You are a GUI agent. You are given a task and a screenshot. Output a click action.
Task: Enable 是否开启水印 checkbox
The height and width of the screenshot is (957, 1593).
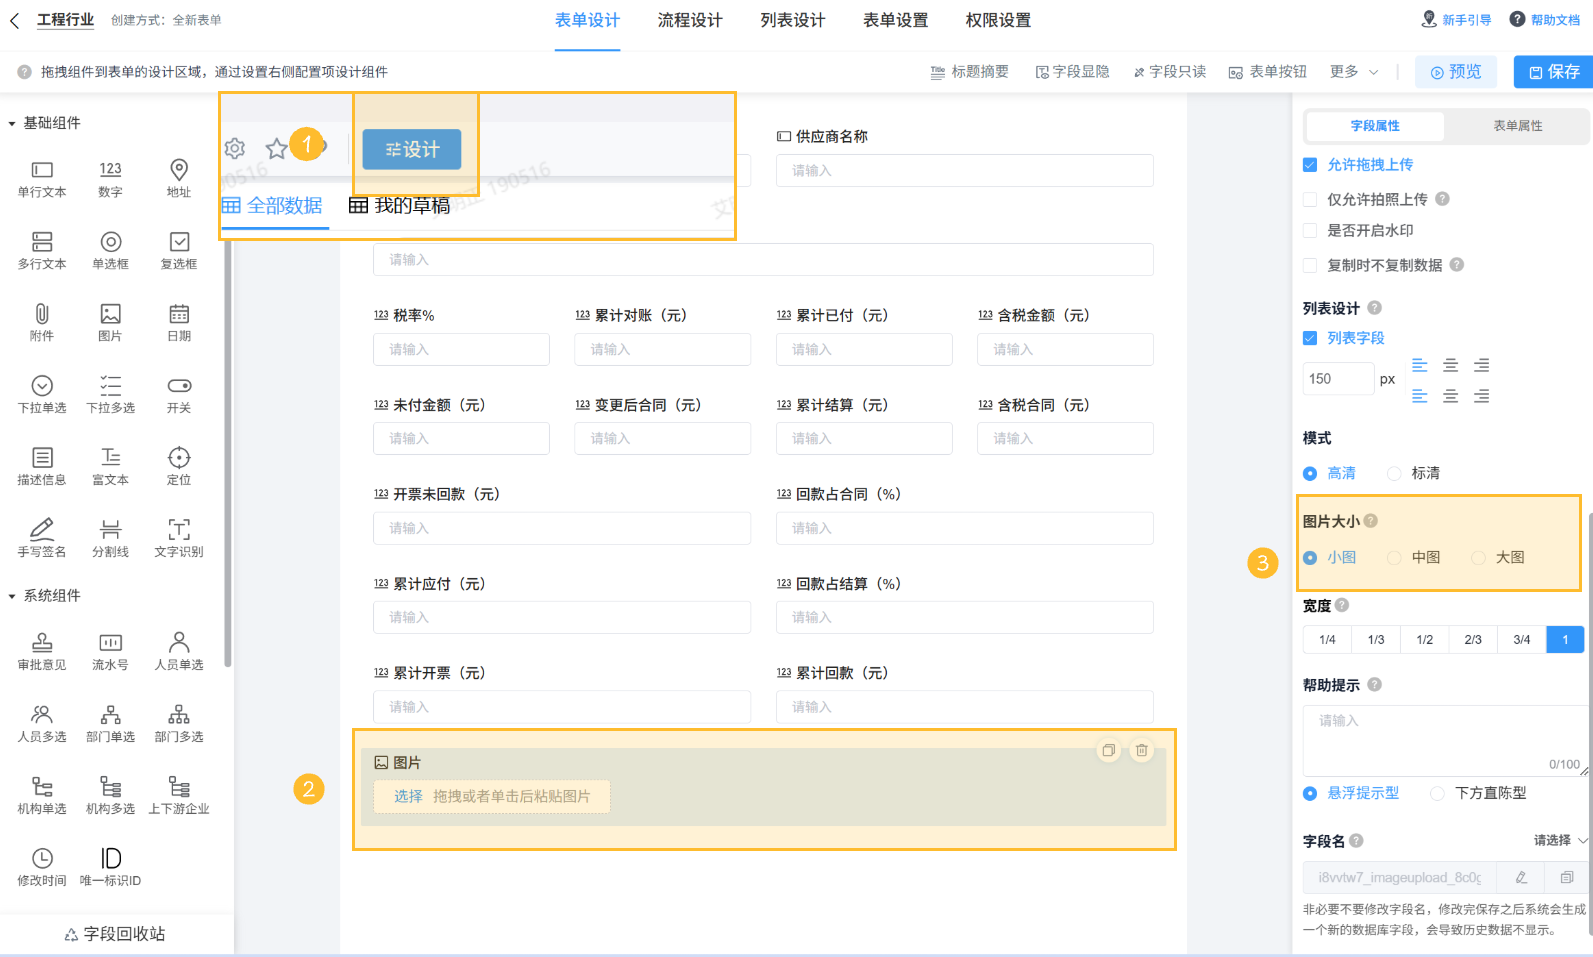[1310, 231]
